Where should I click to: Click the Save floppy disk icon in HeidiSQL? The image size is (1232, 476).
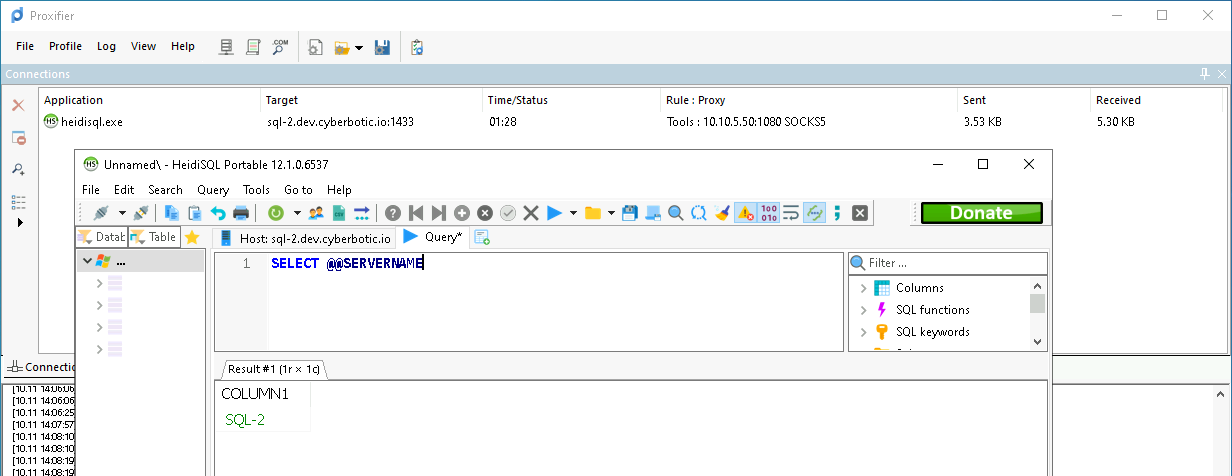coord(630,213)
